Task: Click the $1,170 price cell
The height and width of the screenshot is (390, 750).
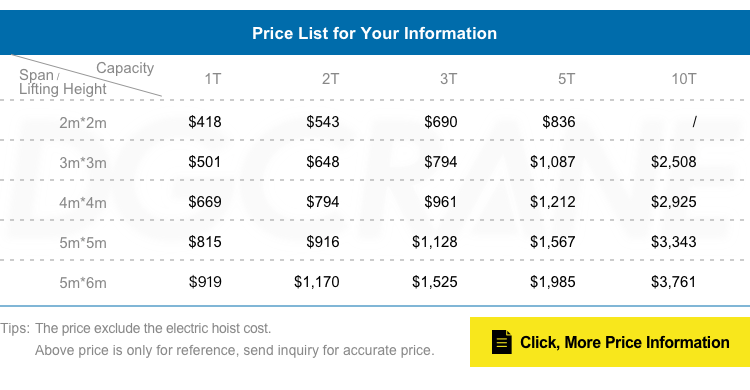Action: tap(317, 282)
